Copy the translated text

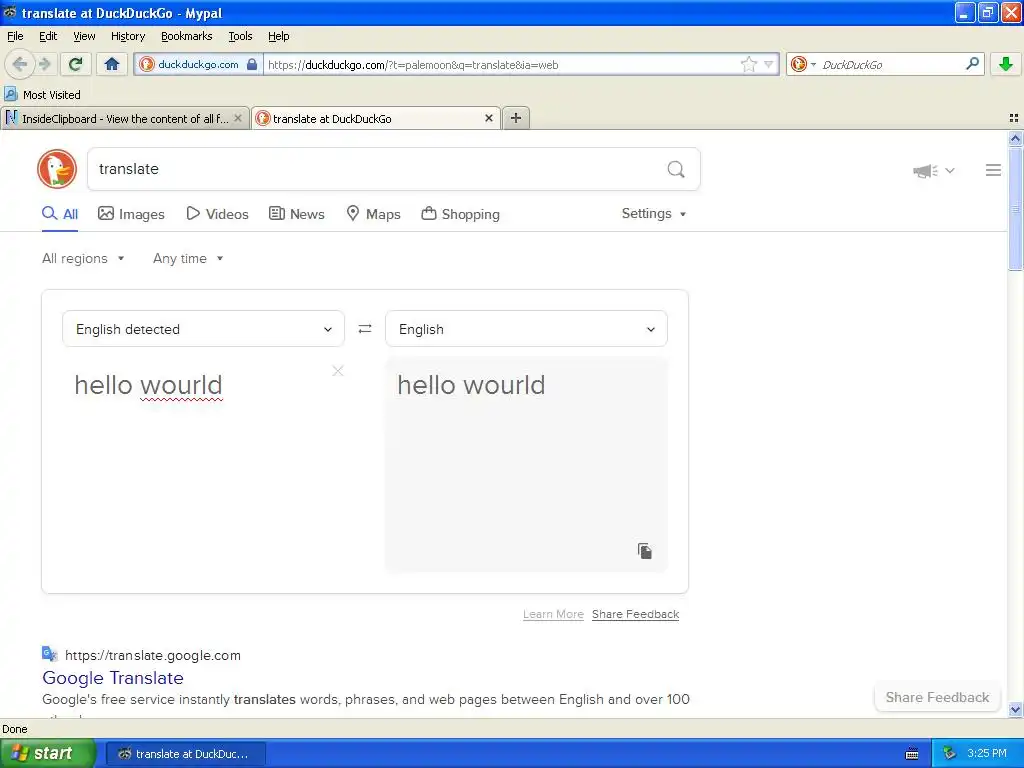click(645, 551)
